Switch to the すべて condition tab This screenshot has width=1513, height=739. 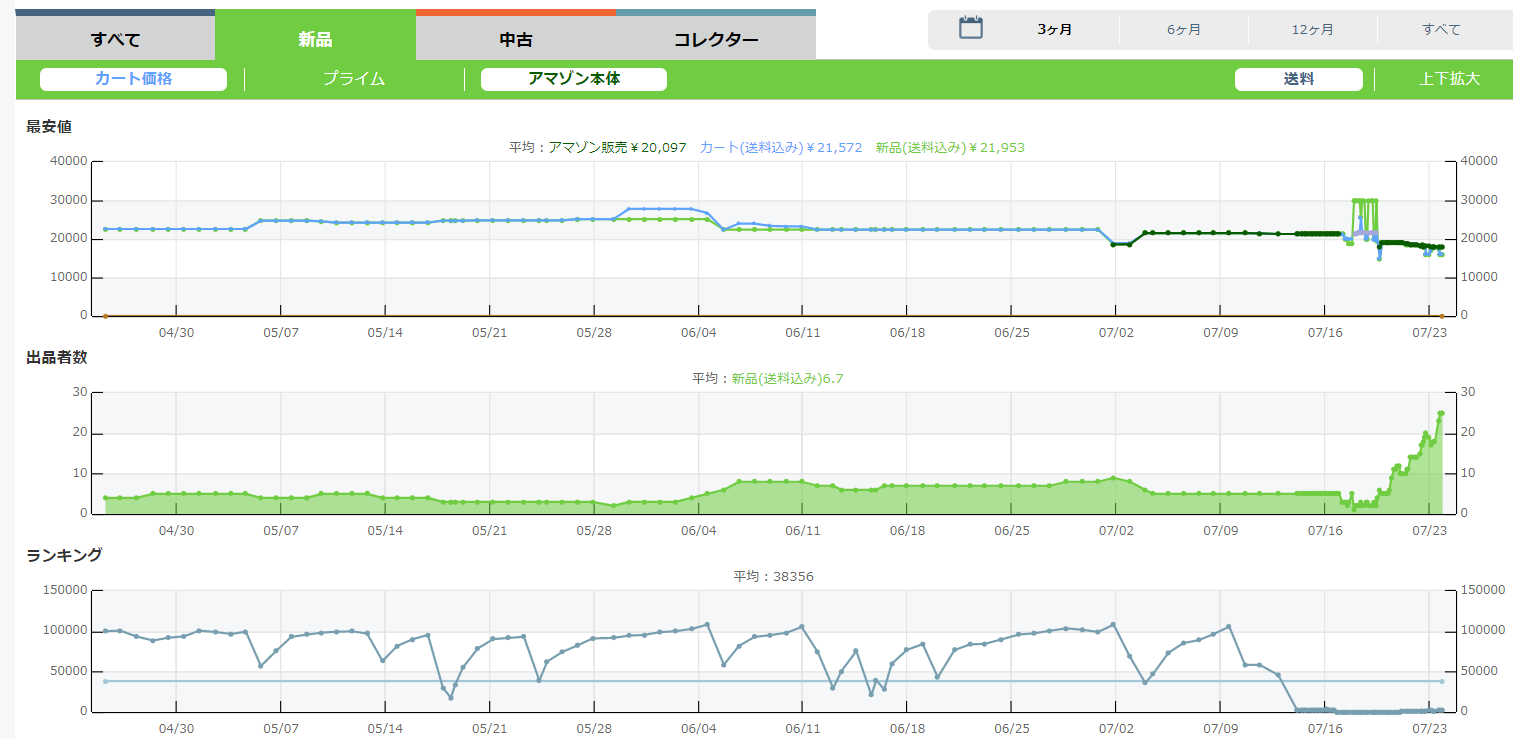pyautogui.click(x=115, y=40)
